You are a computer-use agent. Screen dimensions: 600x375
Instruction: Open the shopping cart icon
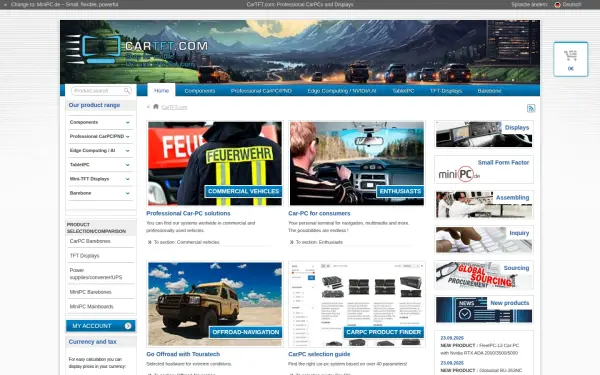[x=570, y=56]
